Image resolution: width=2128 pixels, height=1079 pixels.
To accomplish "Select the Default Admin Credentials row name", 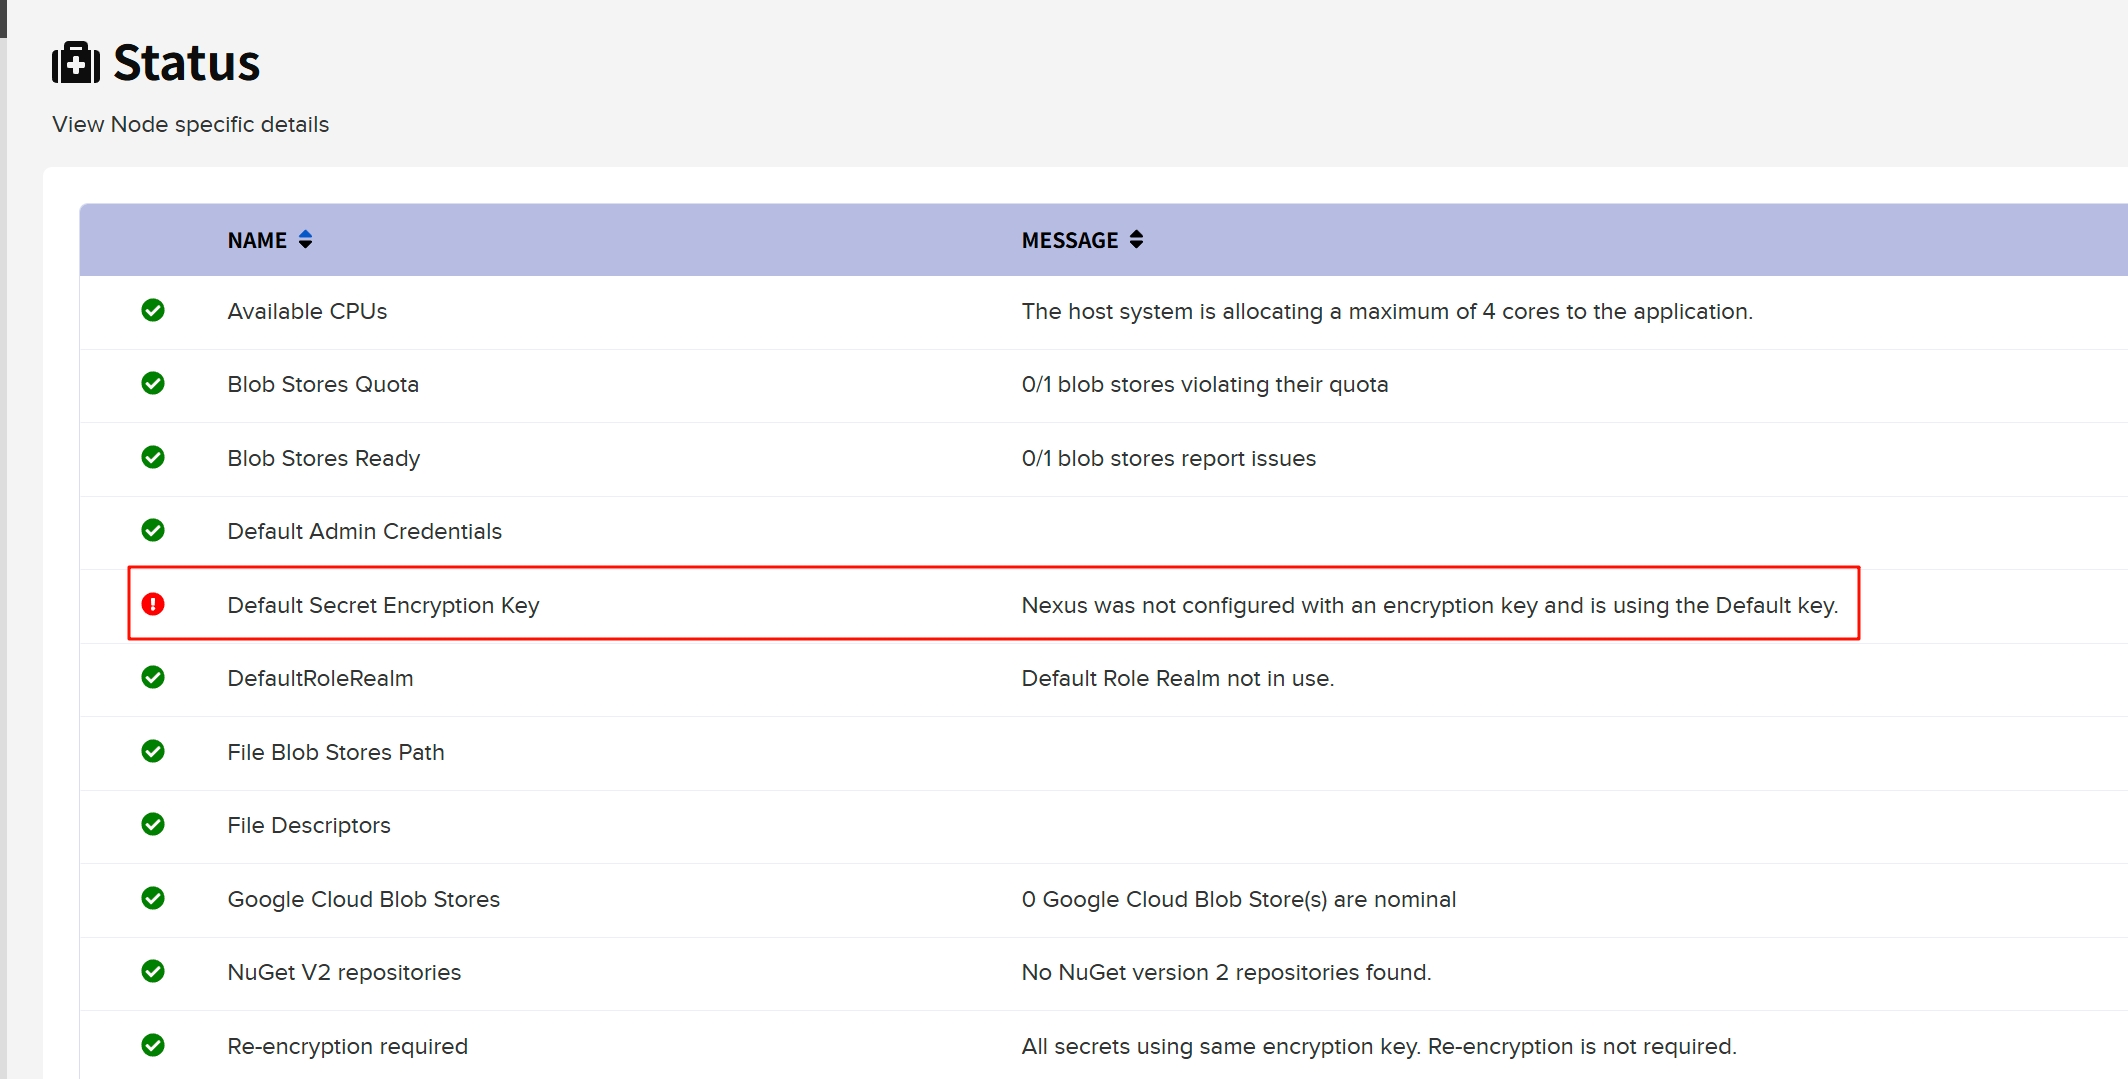I will click(x=364, y=532).
